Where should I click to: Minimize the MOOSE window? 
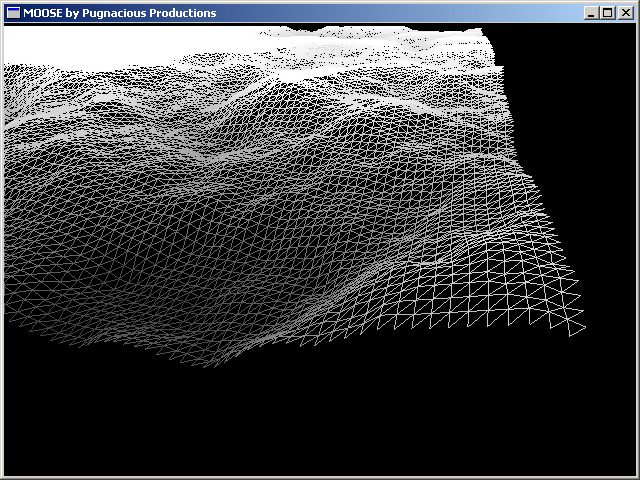tap(591, 13)
